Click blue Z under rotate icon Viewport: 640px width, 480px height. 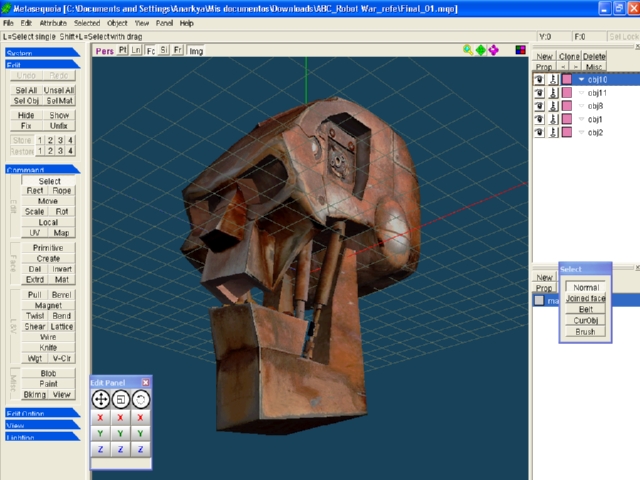tap(140, 449)
